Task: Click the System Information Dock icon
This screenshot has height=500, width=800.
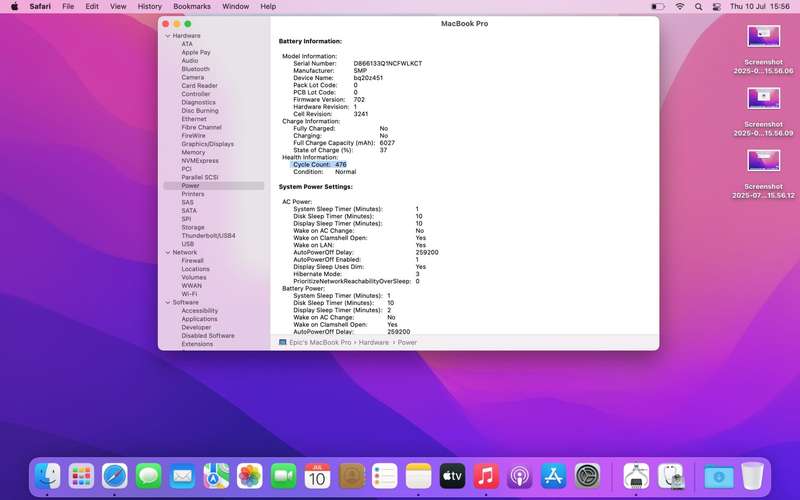Action: [x=636, y=476]
